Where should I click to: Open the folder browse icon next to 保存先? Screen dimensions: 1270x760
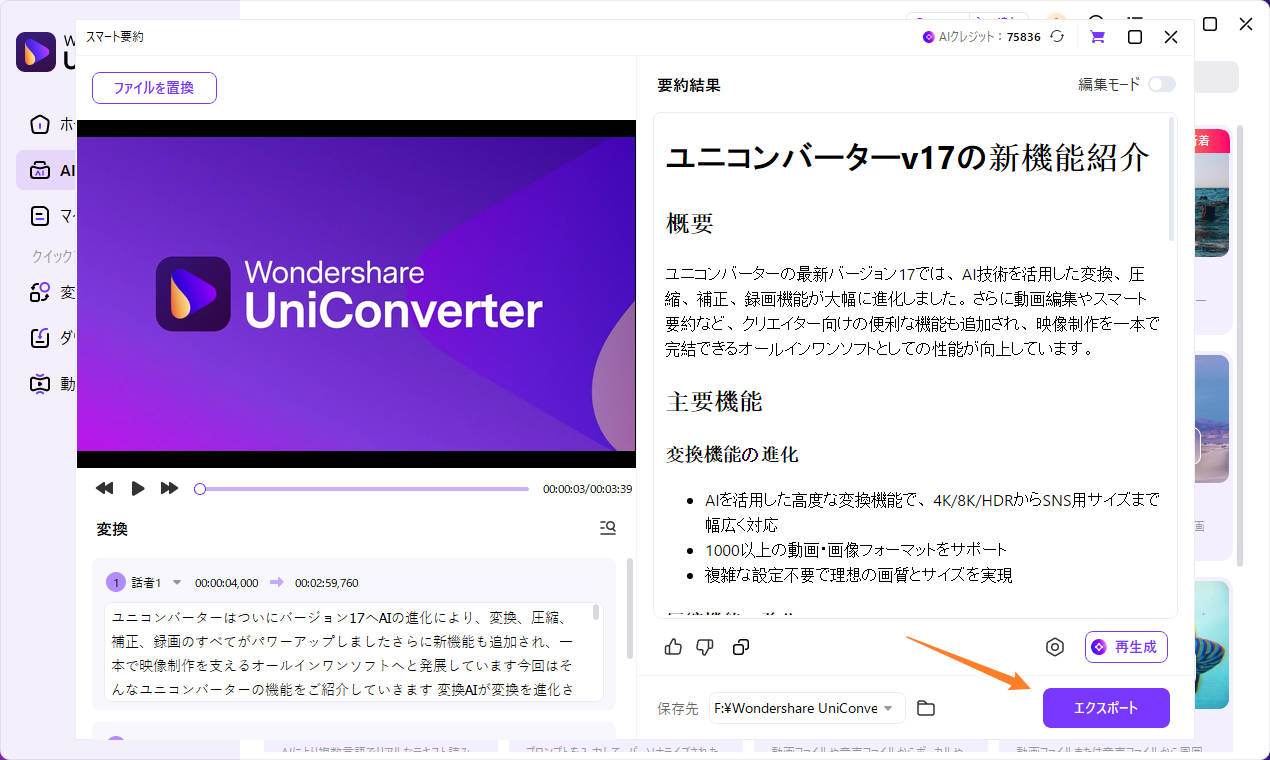925,708
